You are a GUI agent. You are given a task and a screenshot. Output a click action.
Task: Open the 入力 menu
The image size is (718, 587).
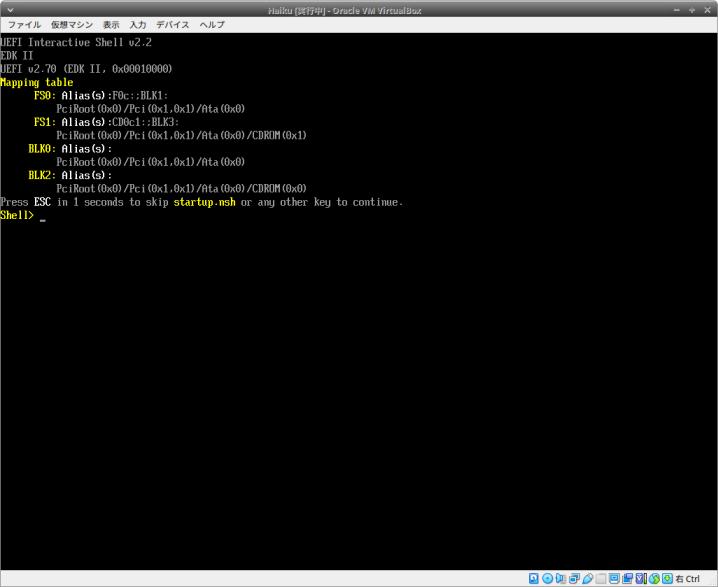pyautogui.click(x=137, y=25)
